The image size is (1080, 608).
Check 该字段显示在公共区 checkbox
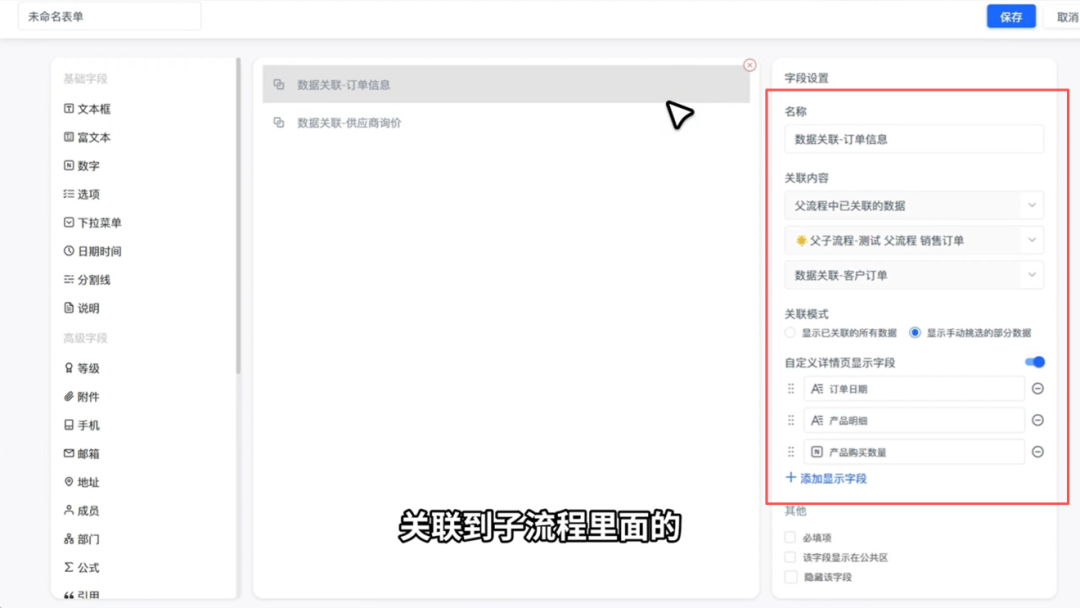790,557
